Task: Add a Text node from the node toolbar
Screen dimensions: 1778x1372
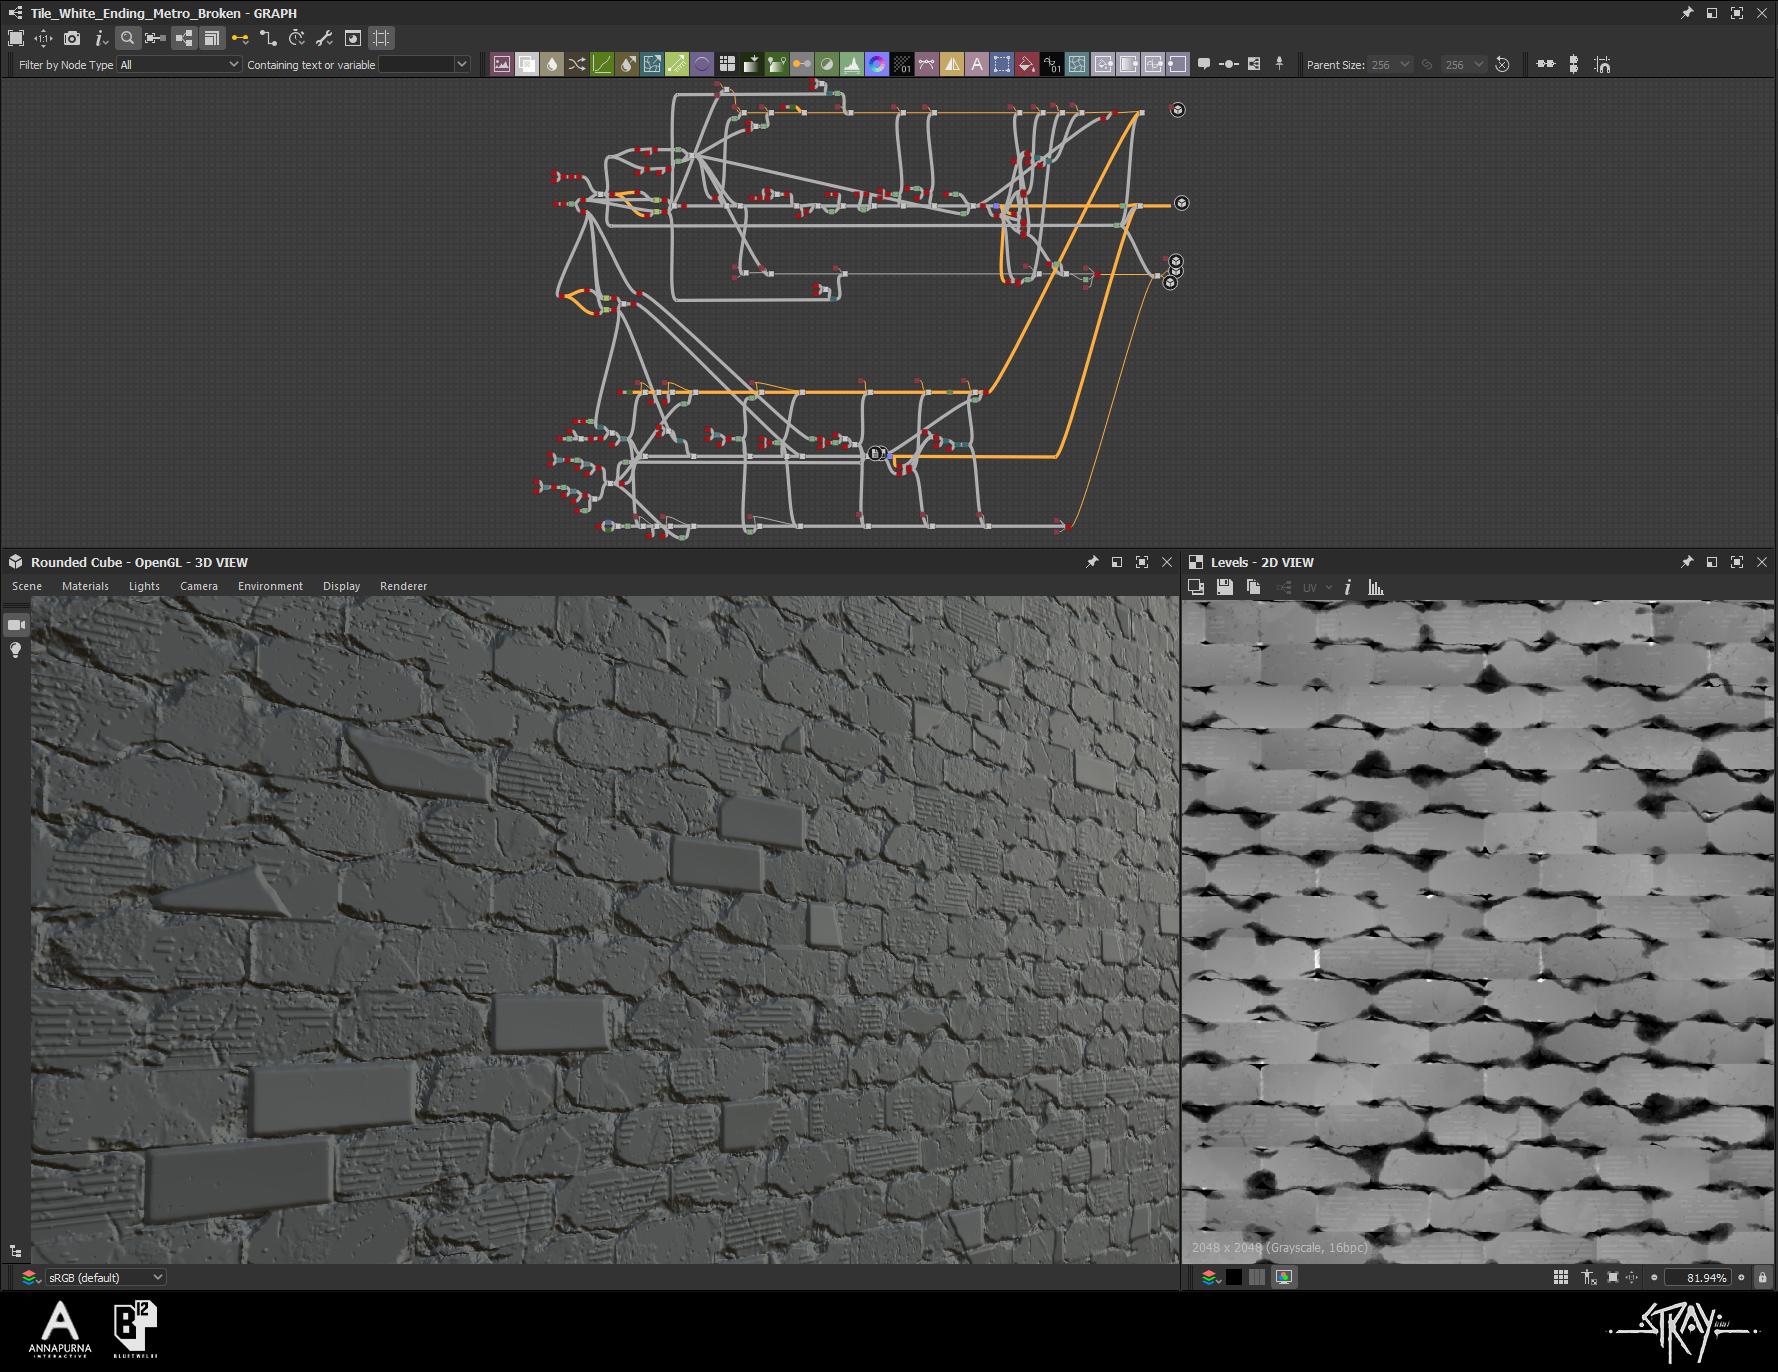Action: click(x=977, y=64)
